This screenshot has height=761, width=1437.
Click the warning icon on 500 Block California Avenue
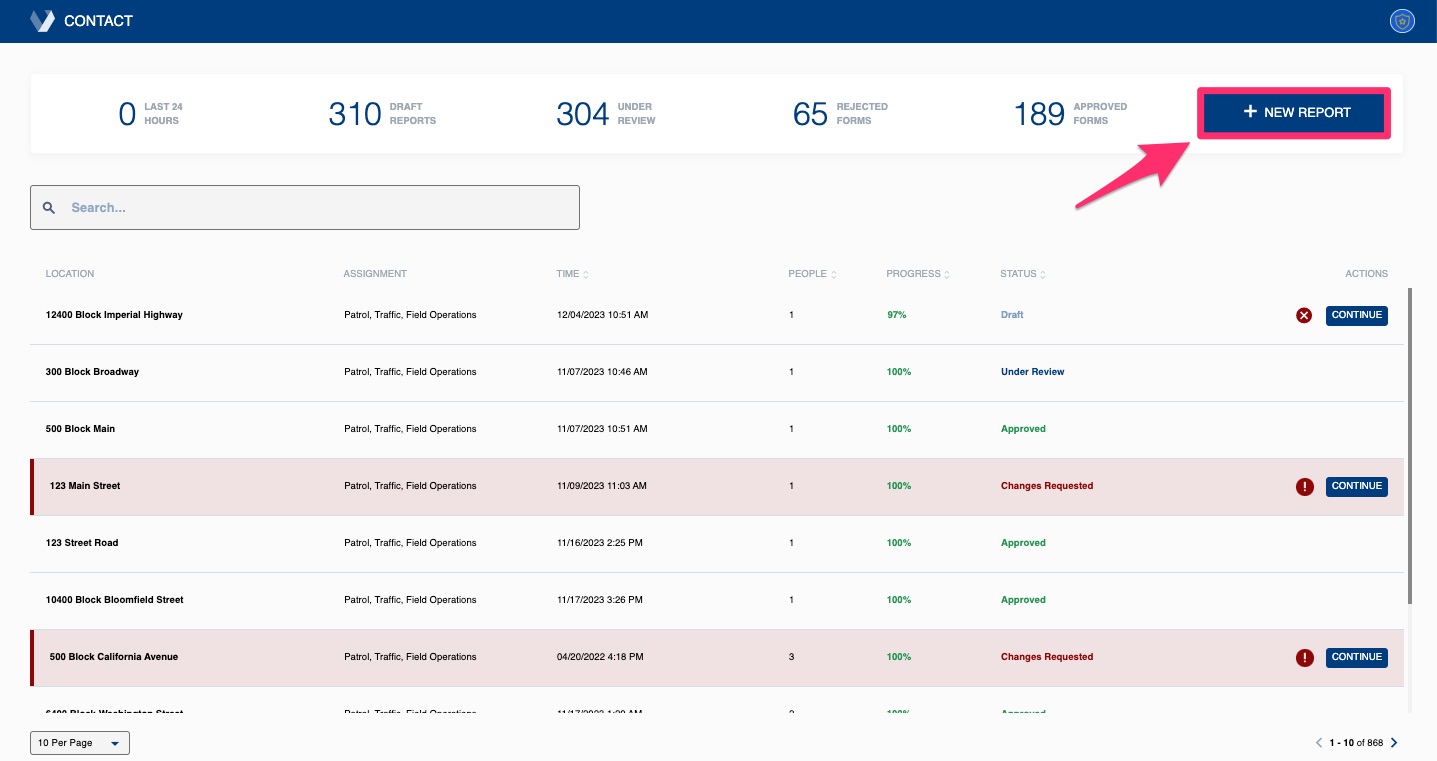[x=1304, y=657]
